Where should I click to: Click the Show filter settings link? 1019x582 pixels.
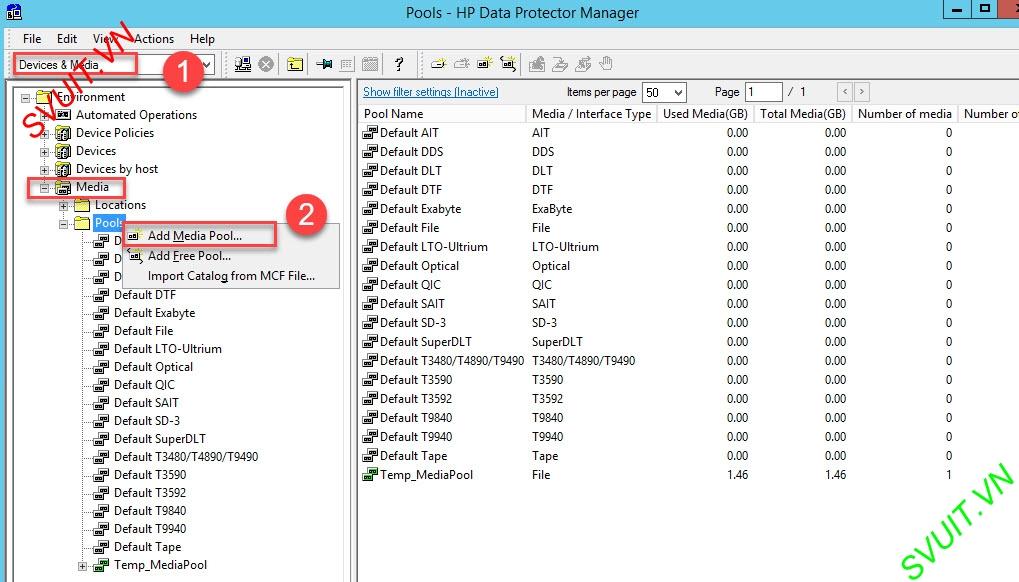[431, 92]
